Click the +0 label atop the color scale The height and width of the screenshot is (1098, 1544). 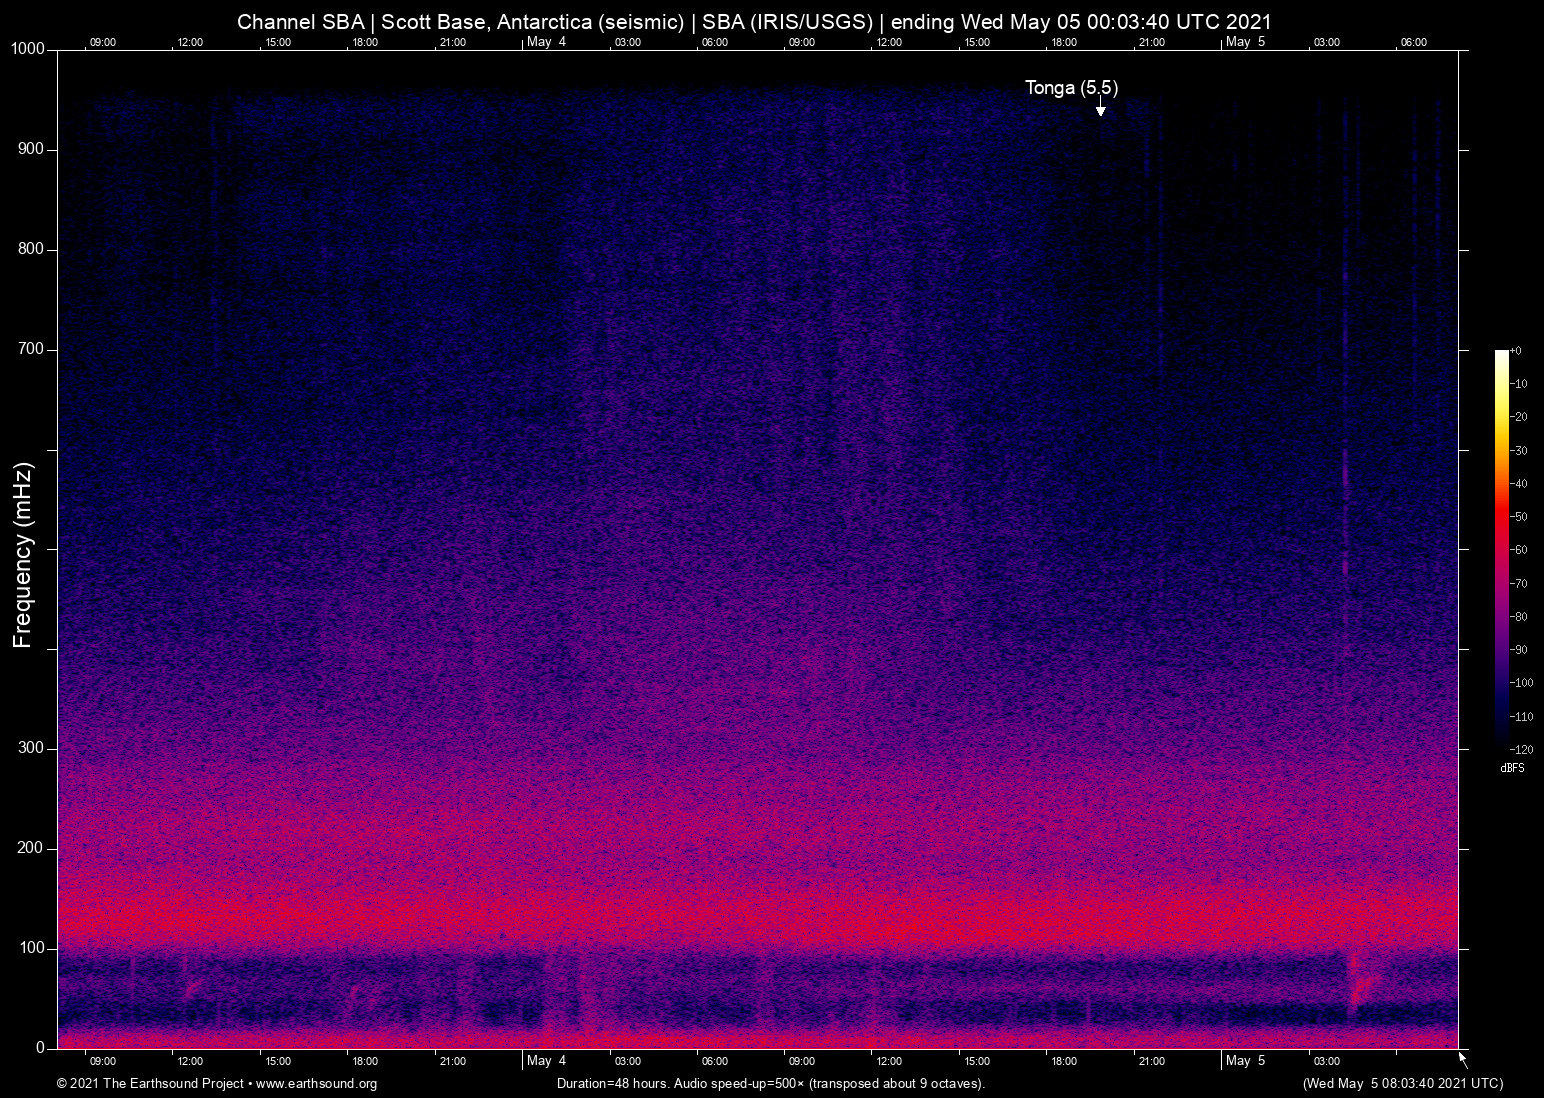click(1516, 351)
